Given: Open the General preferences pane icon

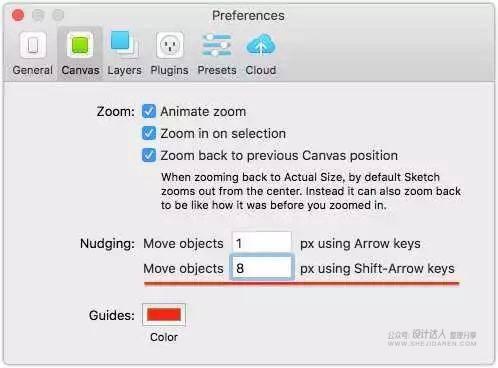Looking at the screenshot, I should 33,45.
